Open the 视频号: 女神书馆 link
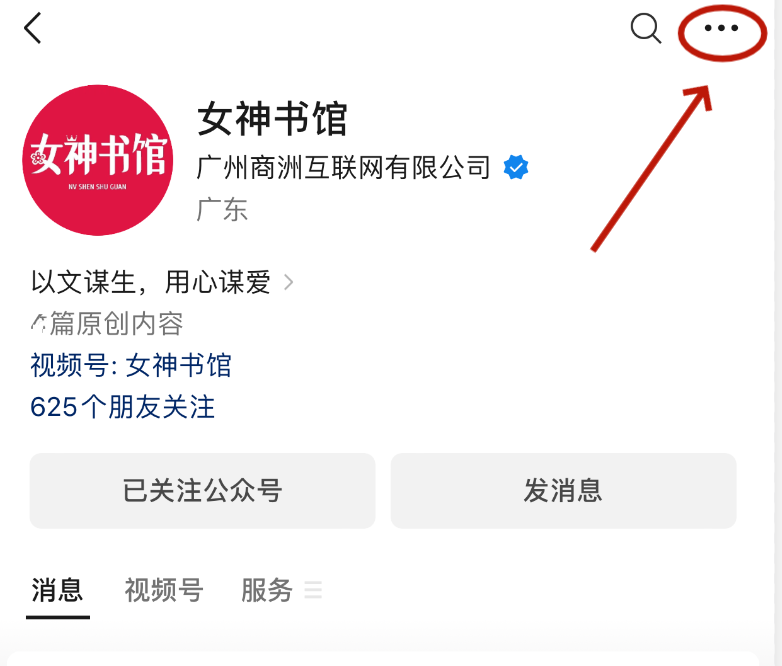Viewport: 782px width, 666px height. (131, 365)
